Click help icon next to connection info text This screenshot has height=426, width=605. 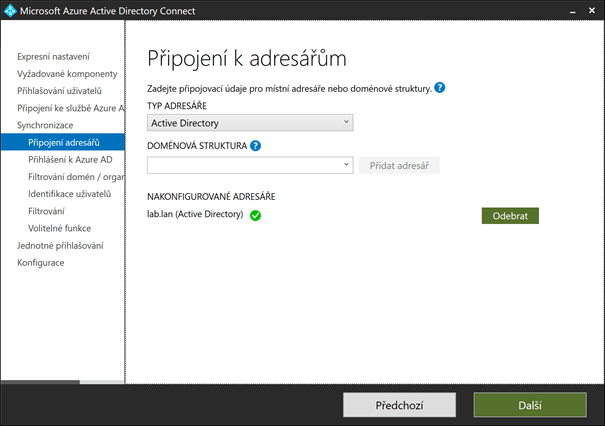point(440,88)
